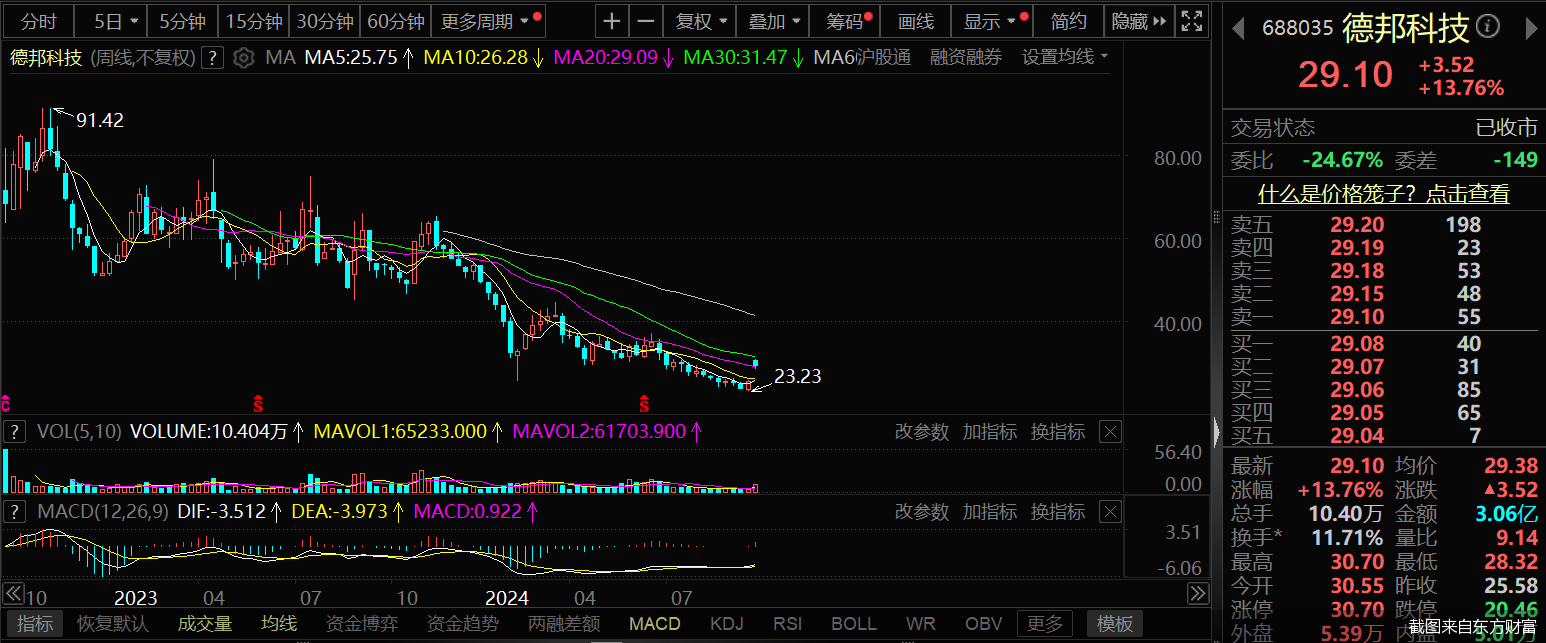Select the KDJ indicator tab
The image size is (1546, 643).
(726, 624)
